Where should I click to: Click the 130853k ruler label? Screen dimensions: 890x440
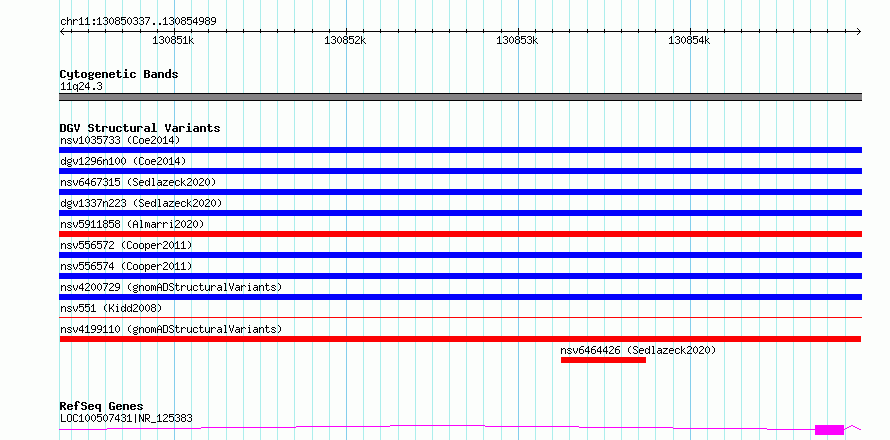coord(517,40)
